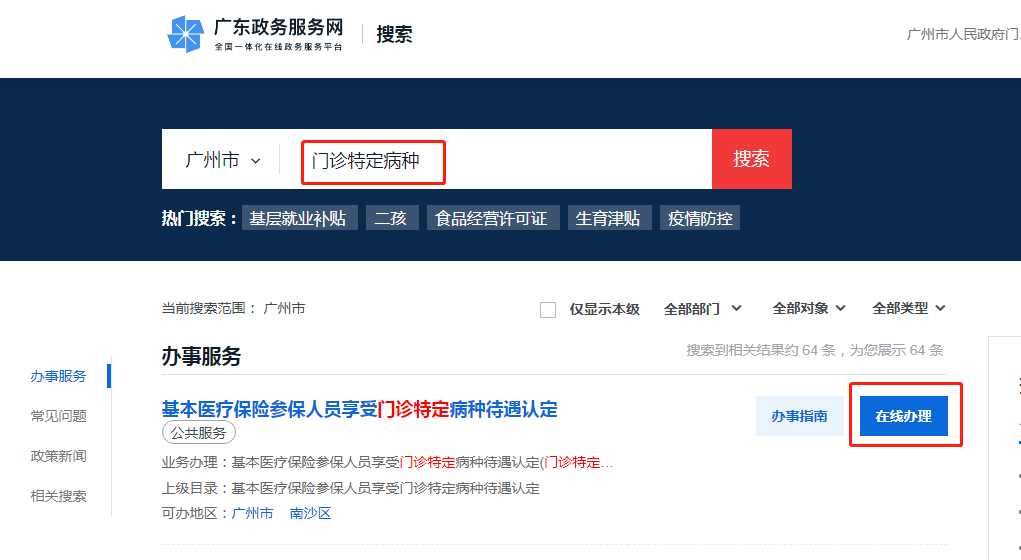Choose hot search tag 生育津贴

[x=608, y=218]
